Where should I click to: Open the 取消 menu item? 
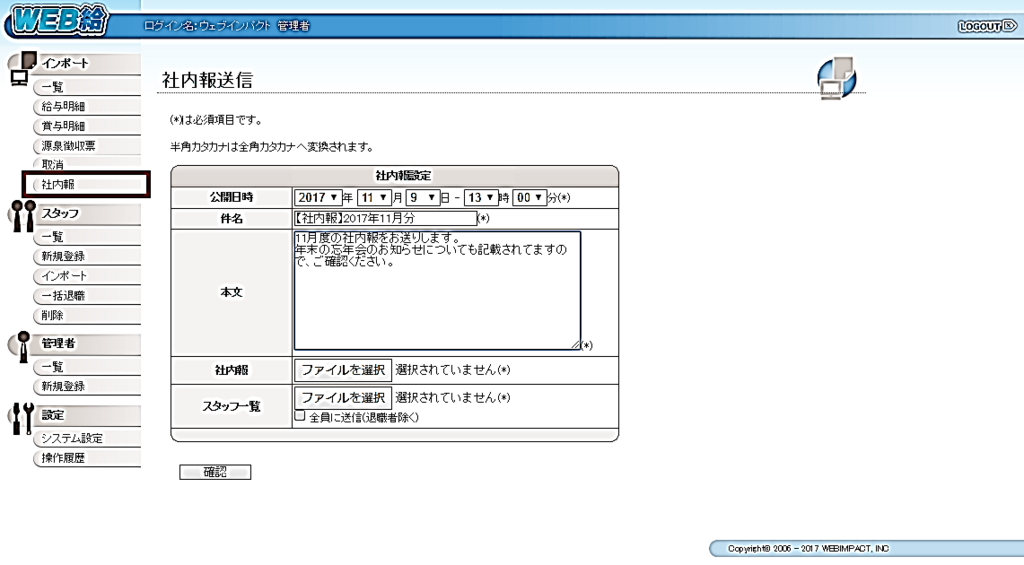click(x=86, y=165)
